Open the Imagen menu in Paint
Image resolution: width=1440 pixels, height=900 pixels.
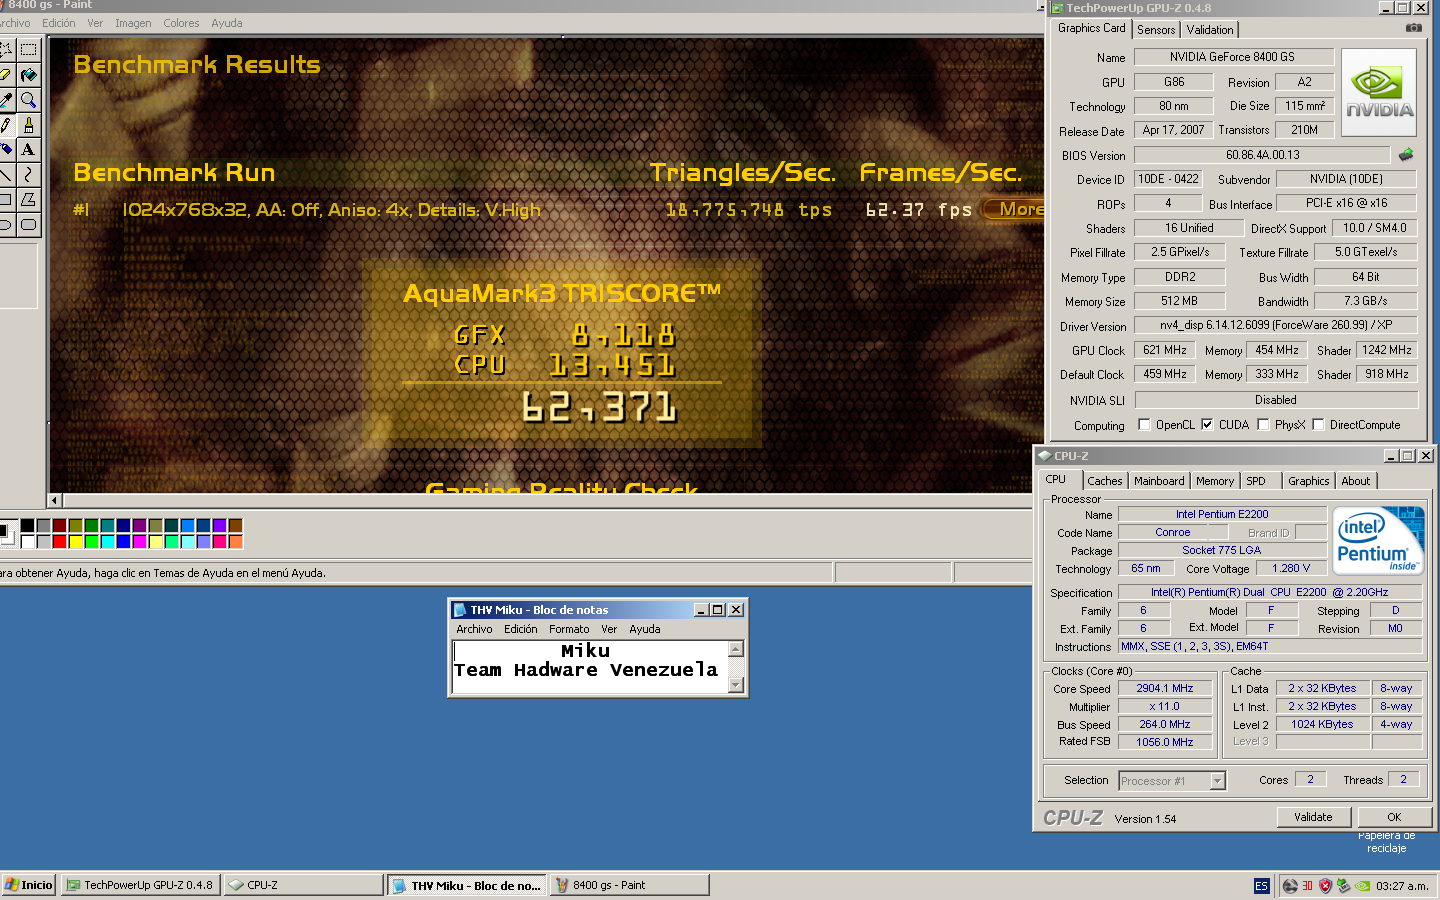(133, 23)
